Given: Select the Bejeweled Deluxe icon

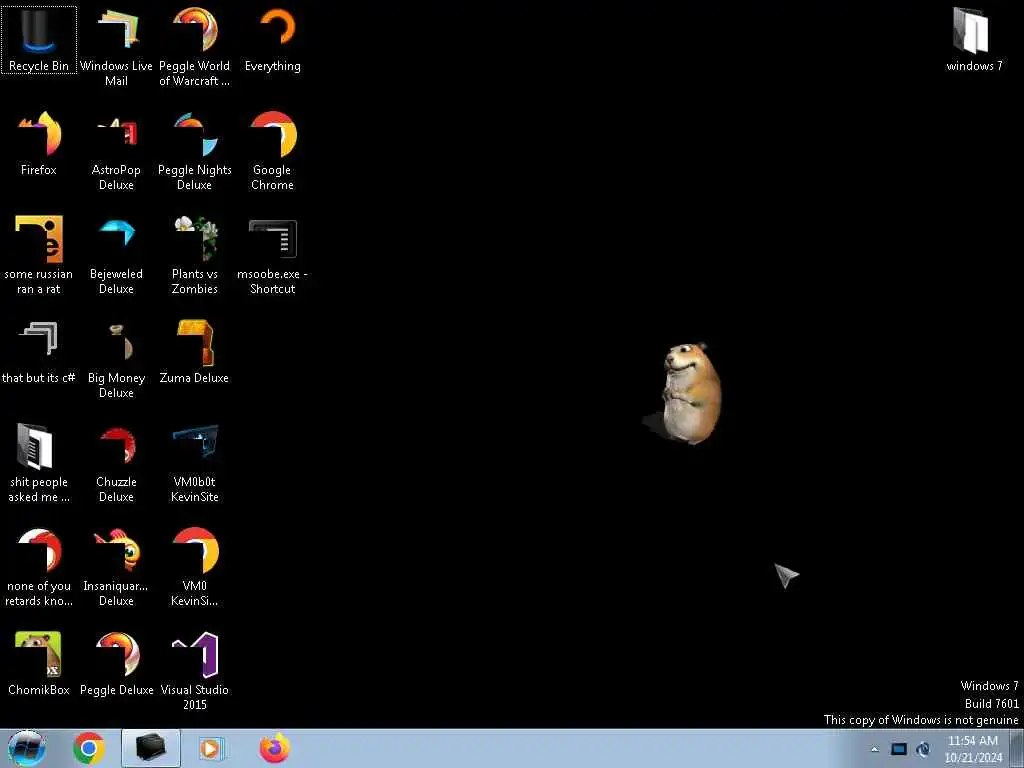Looking at the screenshot, I should tap(116, 255).
